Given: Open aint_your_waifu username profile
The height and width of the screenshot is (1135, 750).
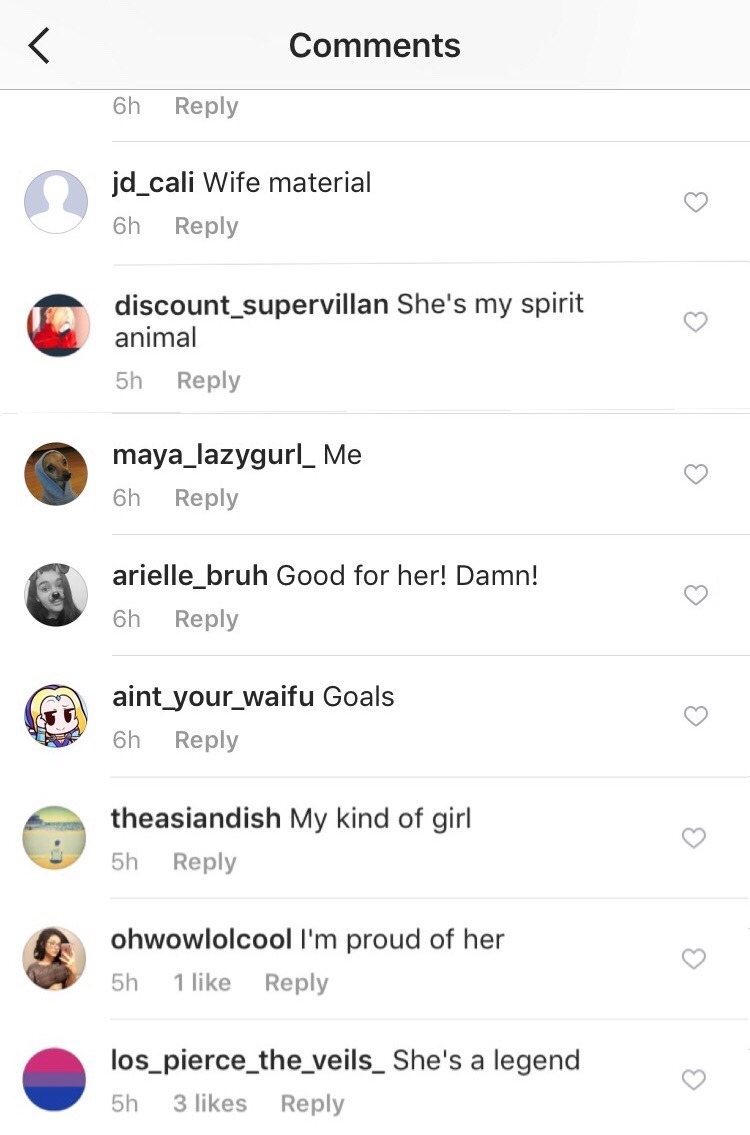Looking at the screenshot, I should pos(213,696).
